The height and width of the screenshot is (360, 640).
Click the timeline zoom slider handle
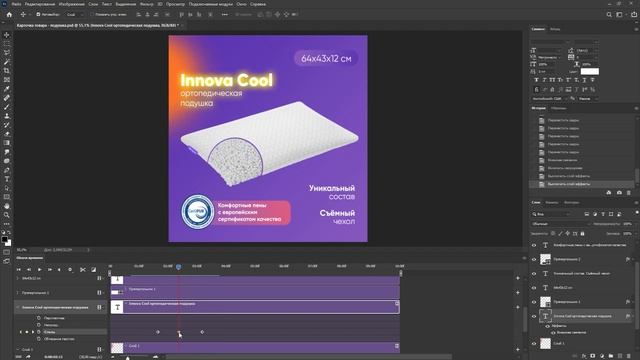pyautogui.click(x=128, y=358)
